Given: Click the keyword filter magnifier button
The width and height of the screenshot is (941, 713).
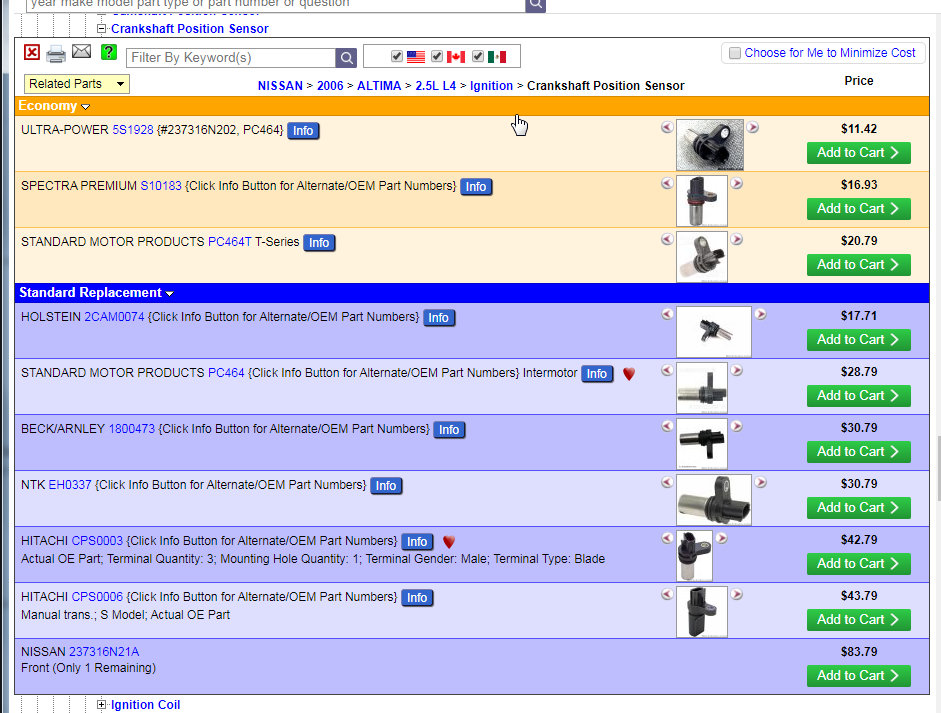Looking at the screenshot, I should point(346,58).
